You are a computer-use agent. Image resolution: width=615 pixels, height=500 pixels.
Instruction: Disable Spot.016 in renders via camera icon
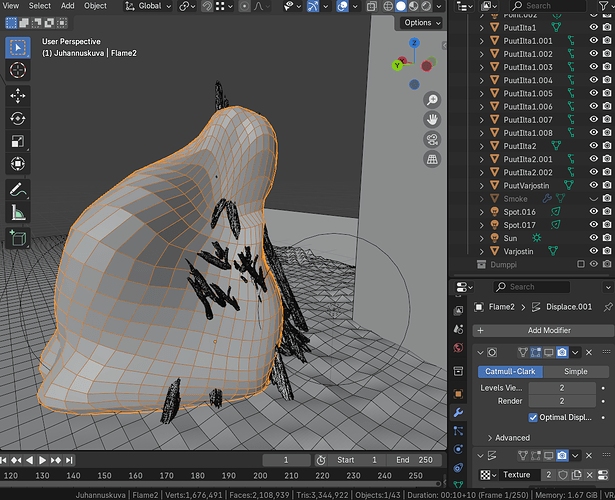point(607,212)
